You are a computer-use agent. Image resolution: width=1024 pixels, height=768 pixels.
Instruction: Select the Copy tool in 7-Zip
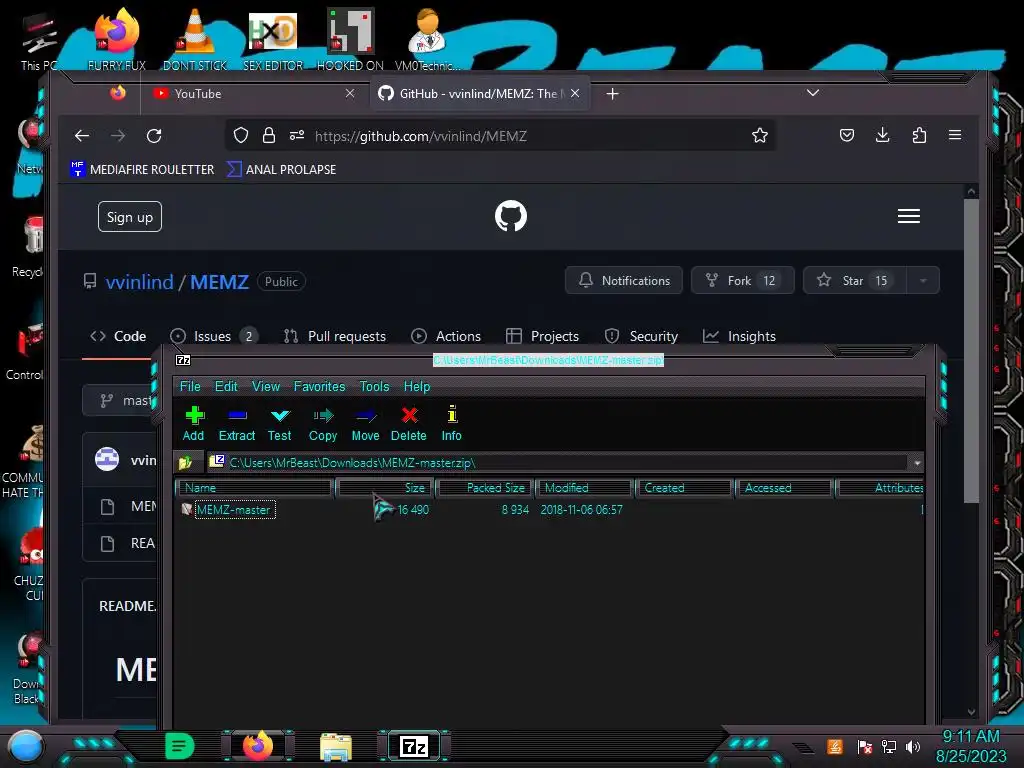click(x=323, y=424)
